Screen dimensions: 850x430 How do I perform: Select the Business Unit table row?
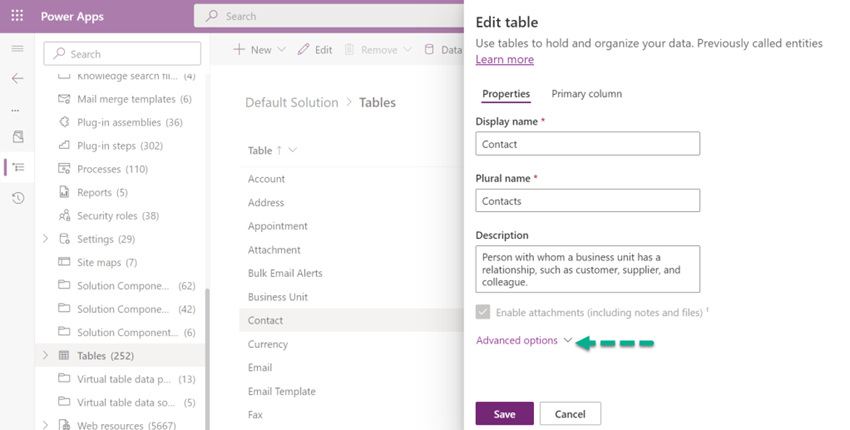(351, 297)
